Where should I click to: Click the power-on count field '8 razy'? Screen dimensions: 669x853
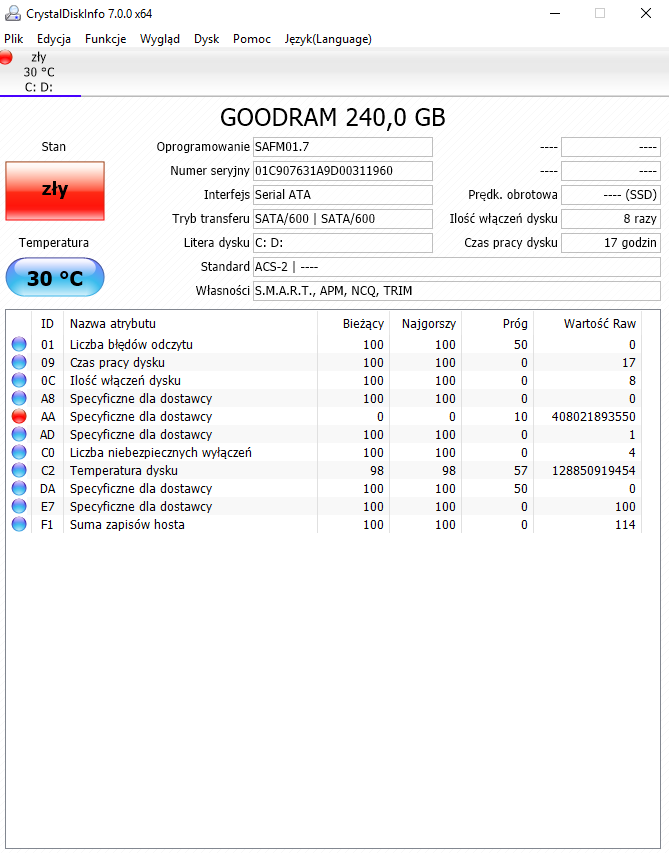(x=611, y=219)
